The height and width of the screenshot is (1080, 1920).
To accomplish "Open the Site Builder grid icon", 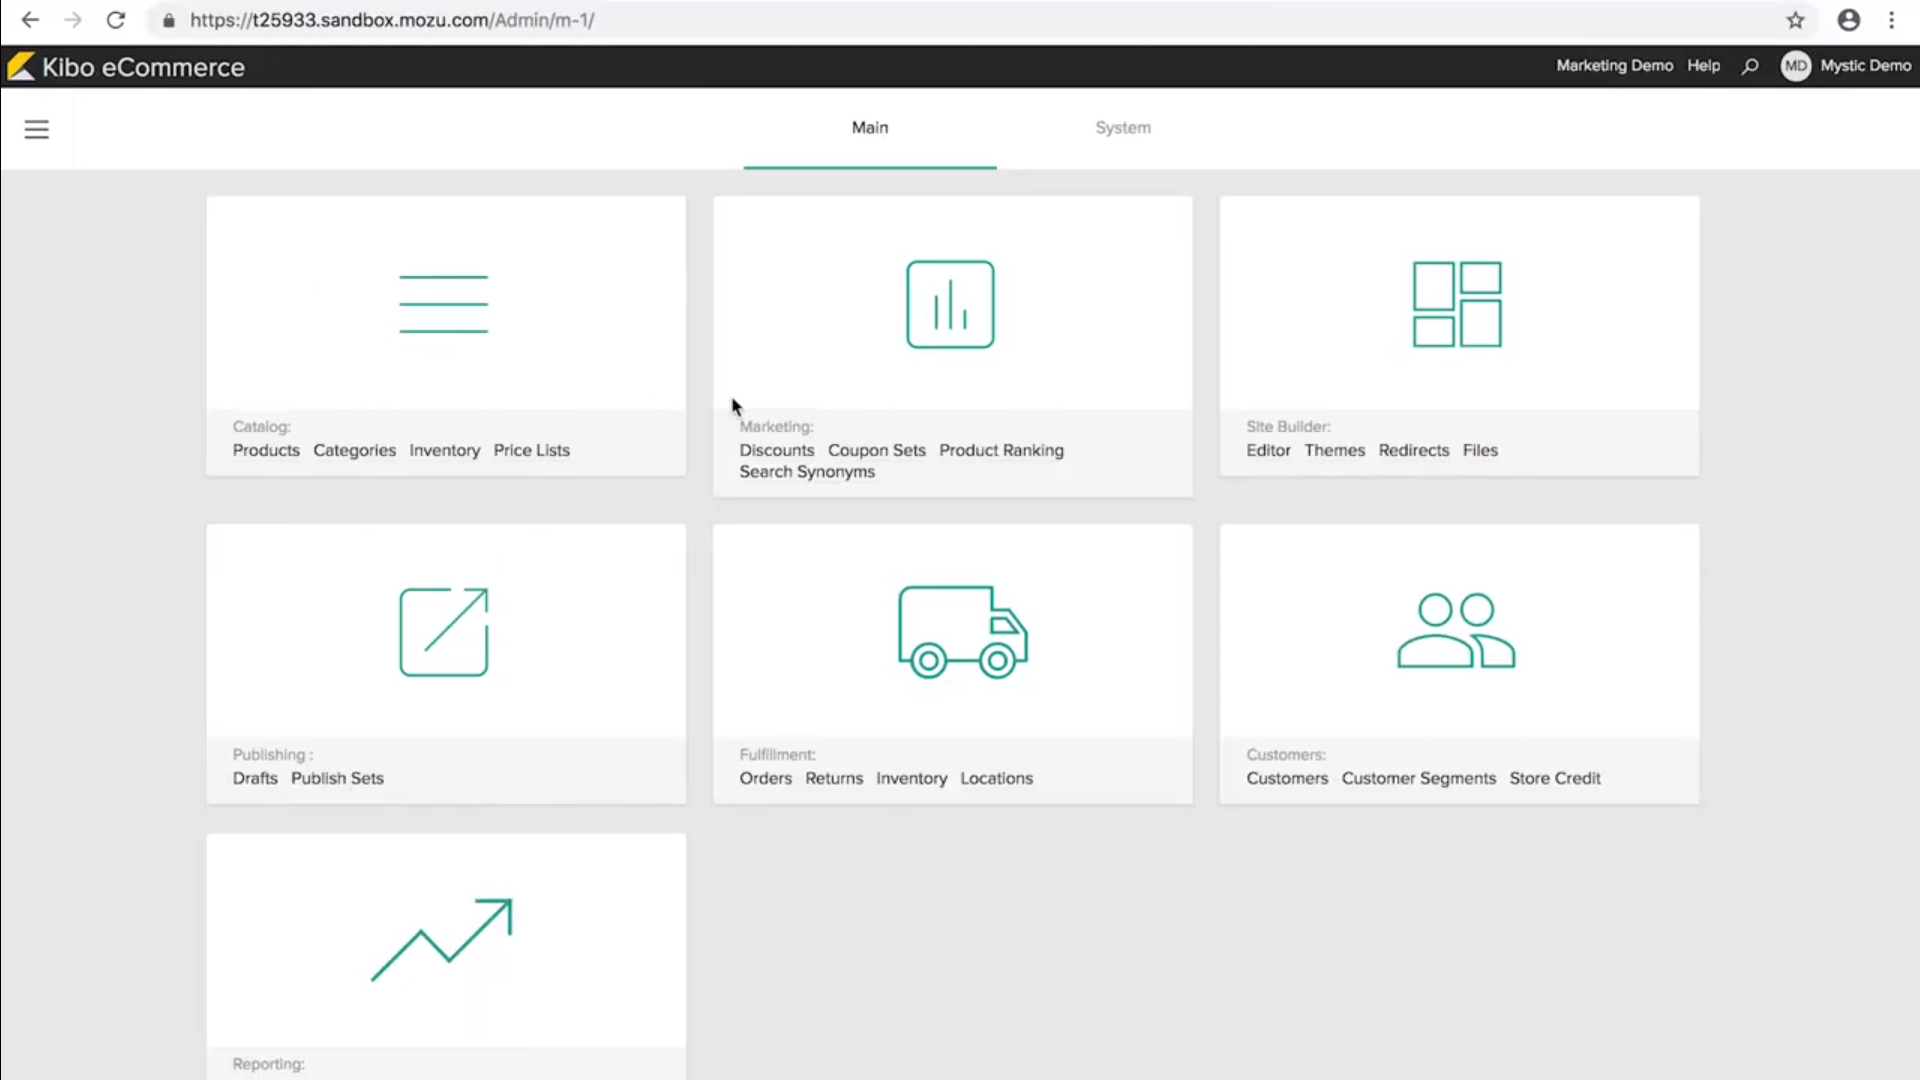I will 1457,304.
